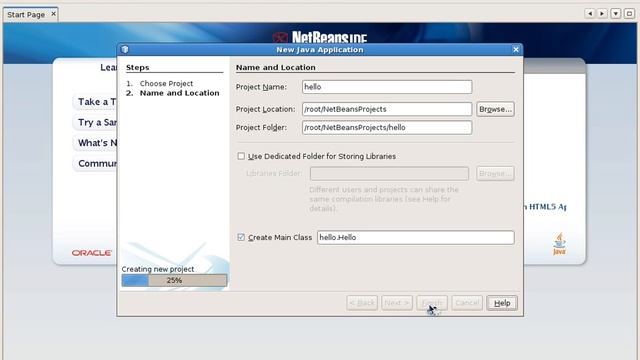
Task: Click the main class name field
Action: click(x=416, y=238)
